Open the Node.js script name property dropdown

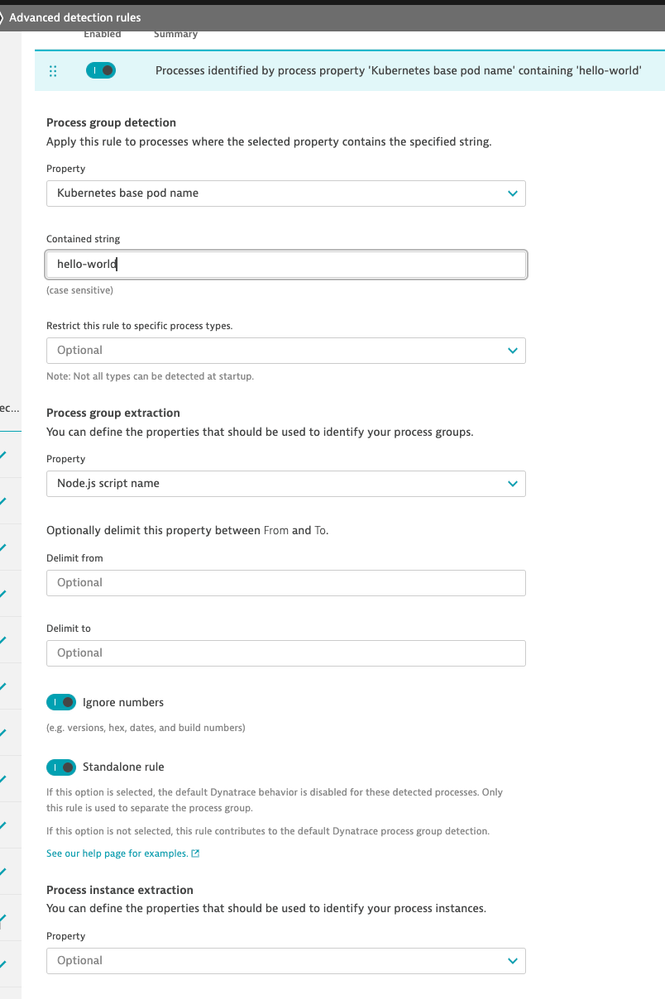click(286, 484)
